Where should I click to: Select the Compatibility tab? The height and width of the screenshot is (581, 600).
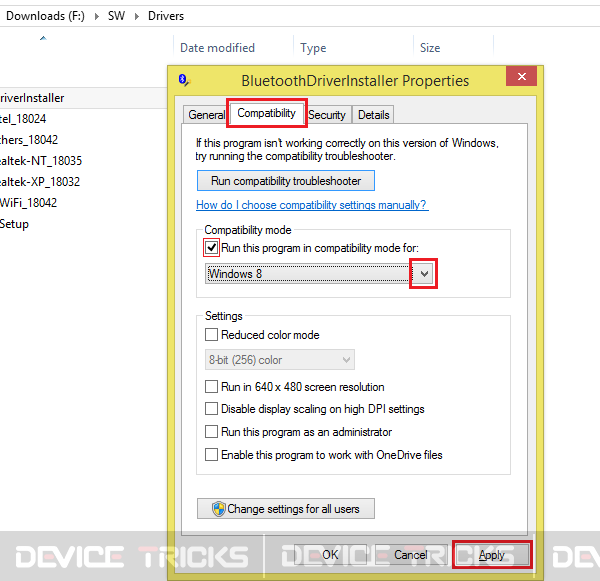pyautogui.click(x=266, y=113)
